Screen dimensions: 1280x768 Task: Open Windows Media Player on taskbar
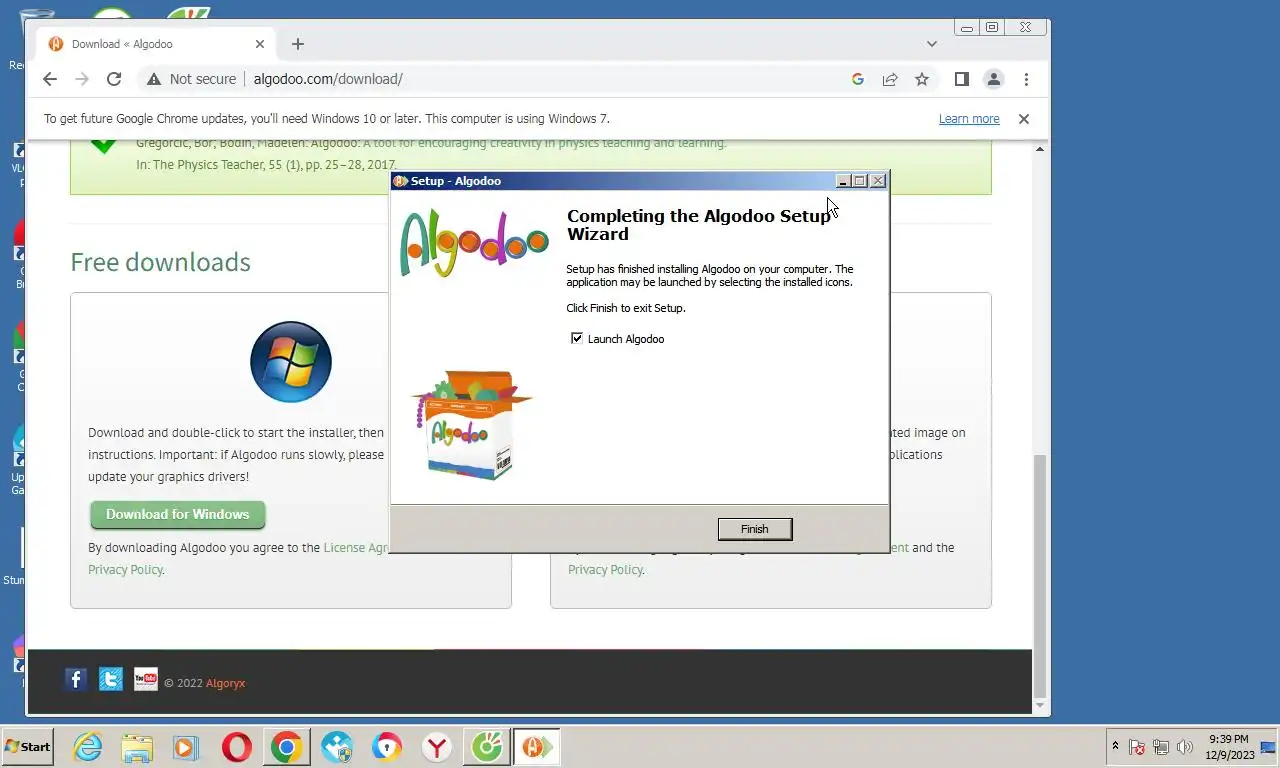click(x=186, y=747)
